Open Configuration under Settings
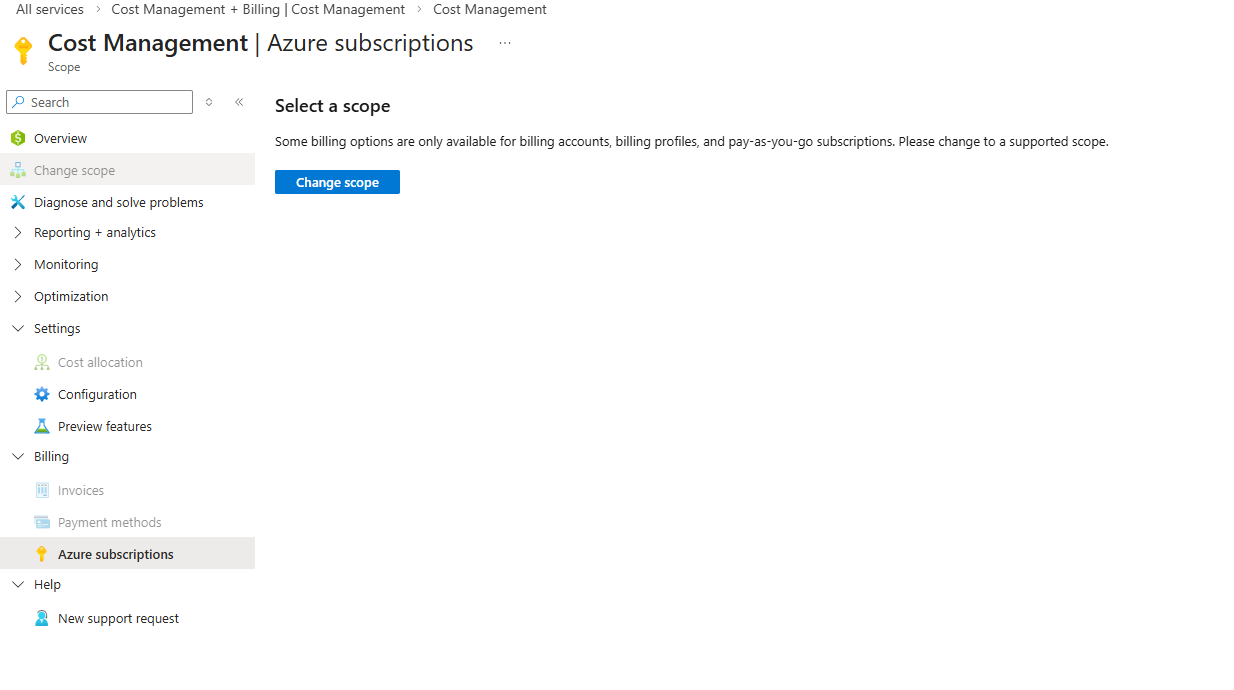 [x=127, y=394]
